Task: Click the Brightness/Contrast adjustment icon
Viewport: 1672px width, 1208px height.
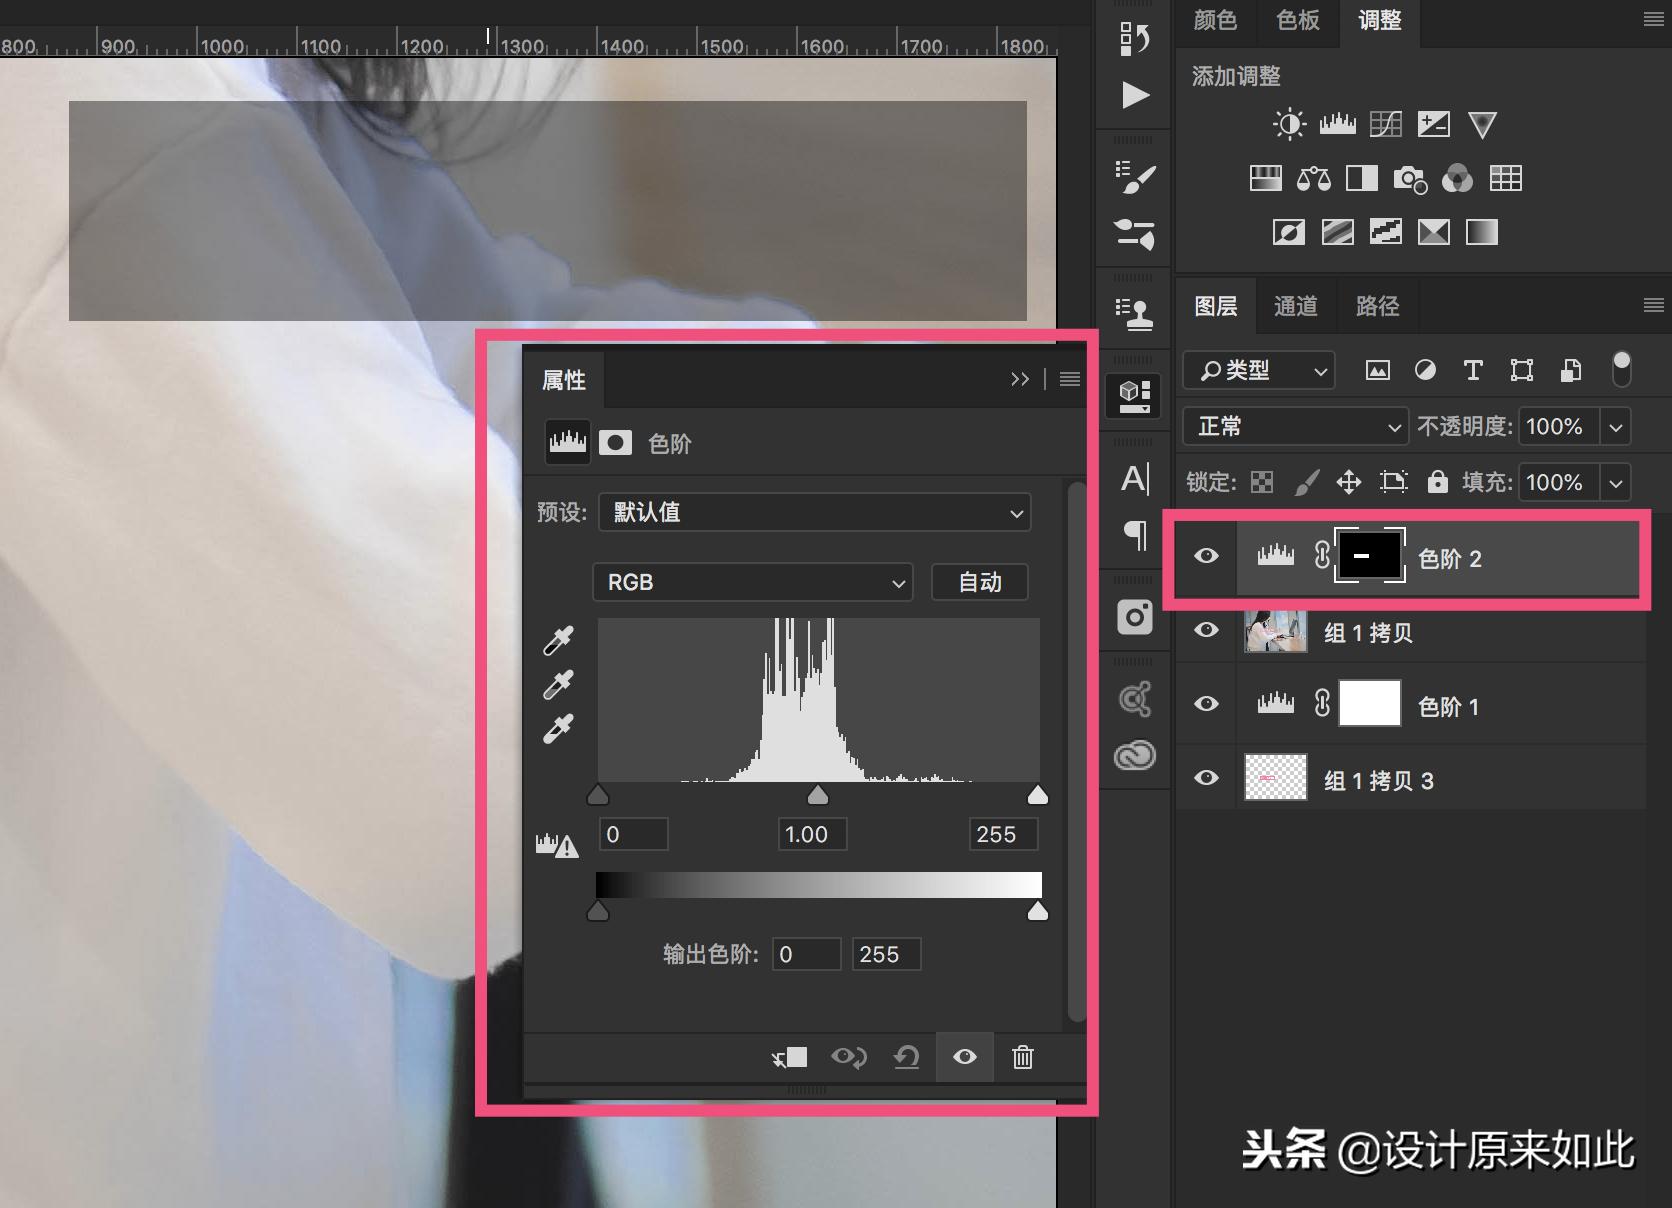Action: 1288,124
